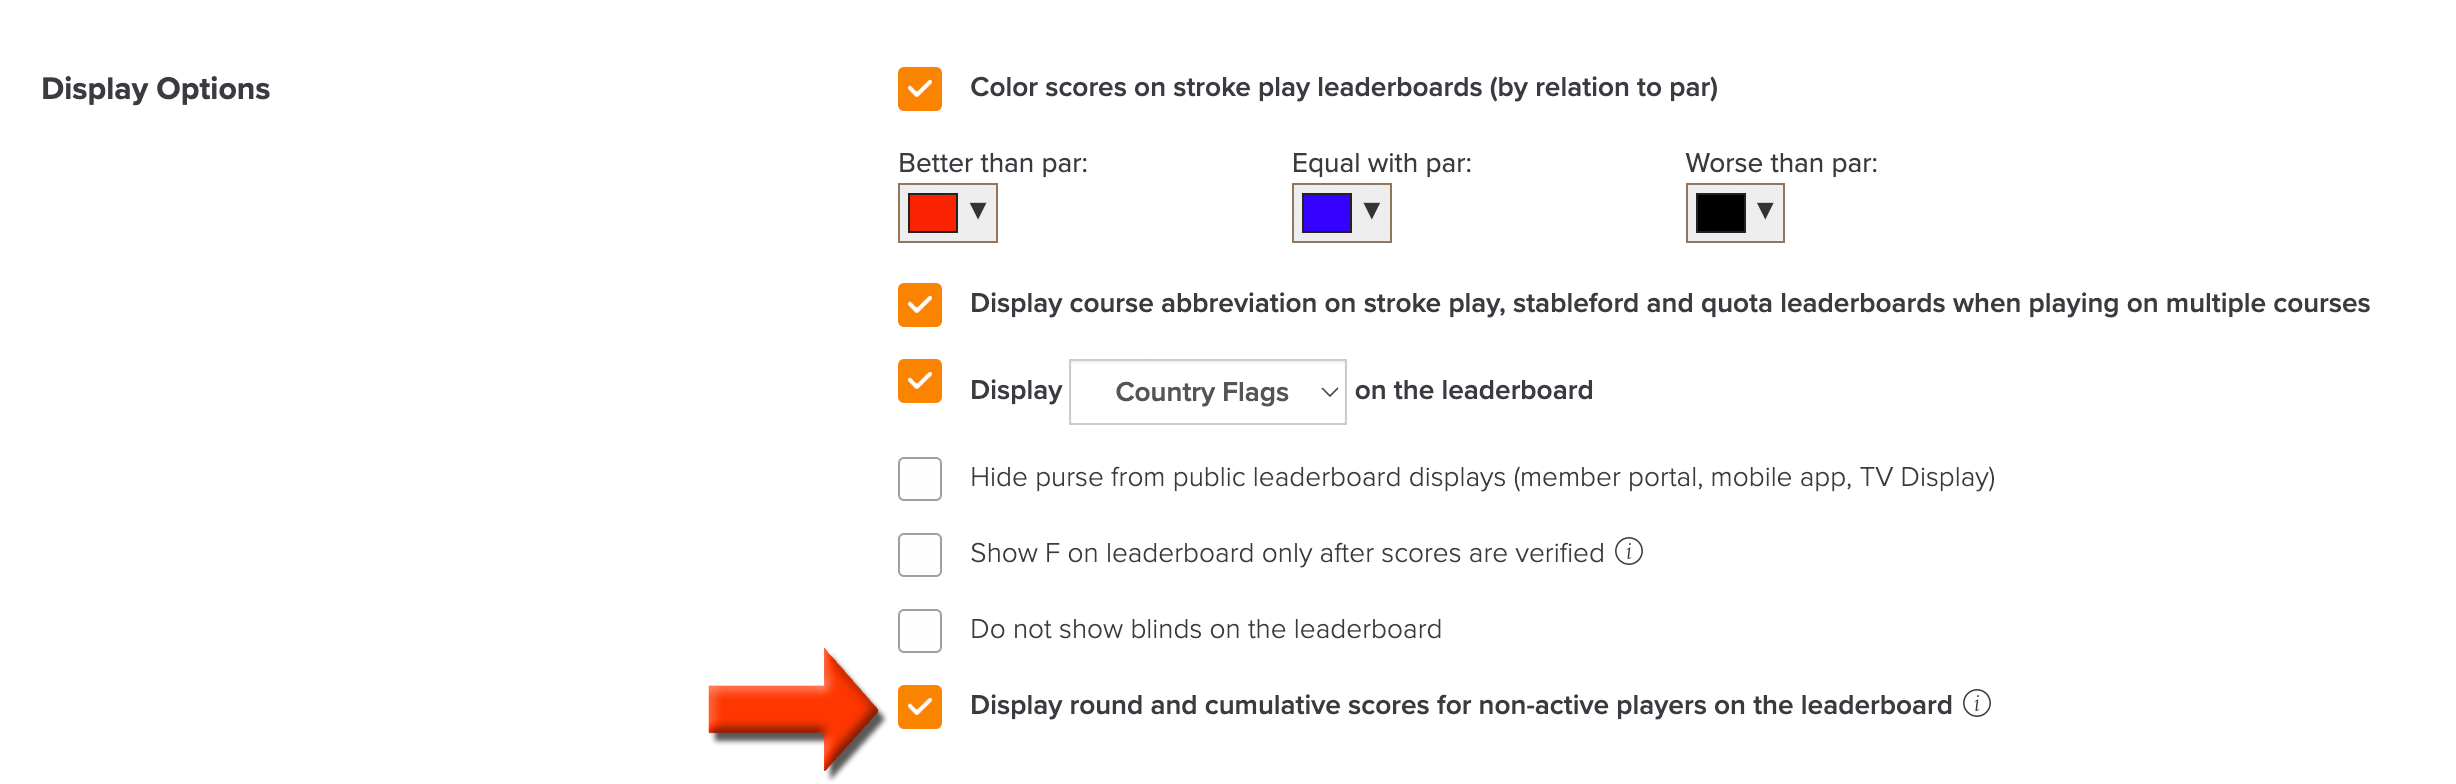Expand Better than par color dropdown arrow
The image size is (2456, 784).
tap(978, 211)
